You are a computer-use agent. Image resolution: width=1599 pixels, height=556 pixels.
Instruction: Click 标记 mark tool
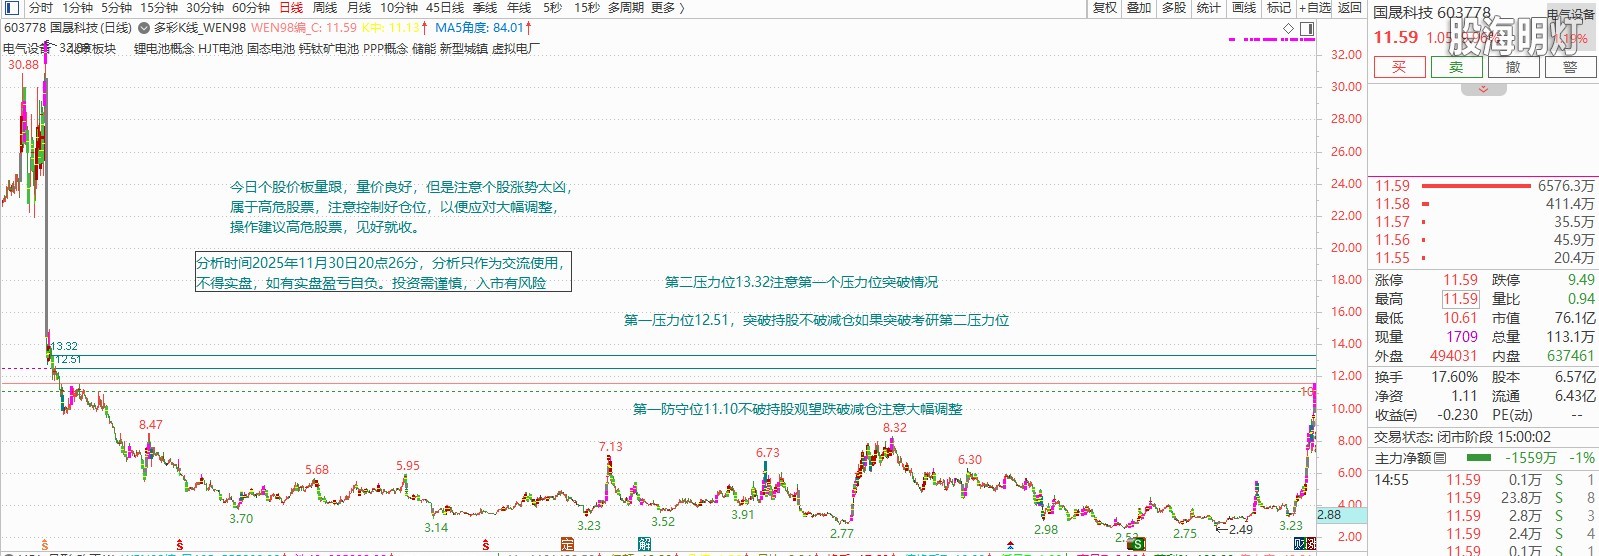[x=1279, y=8]
